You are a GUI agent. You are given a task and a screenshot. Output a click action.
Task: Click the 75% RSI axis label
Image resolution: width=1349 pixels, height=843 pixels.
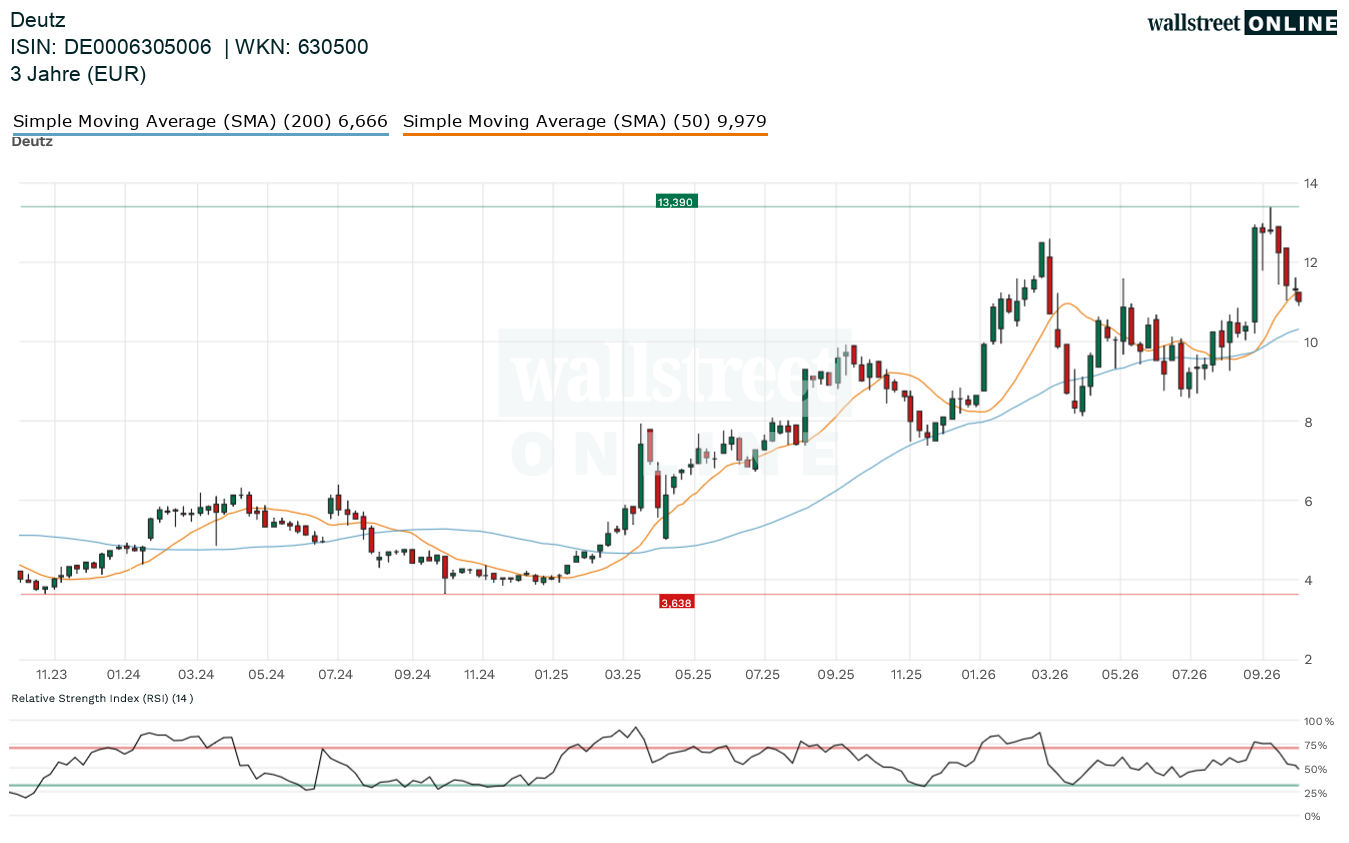click(1315, 746)
